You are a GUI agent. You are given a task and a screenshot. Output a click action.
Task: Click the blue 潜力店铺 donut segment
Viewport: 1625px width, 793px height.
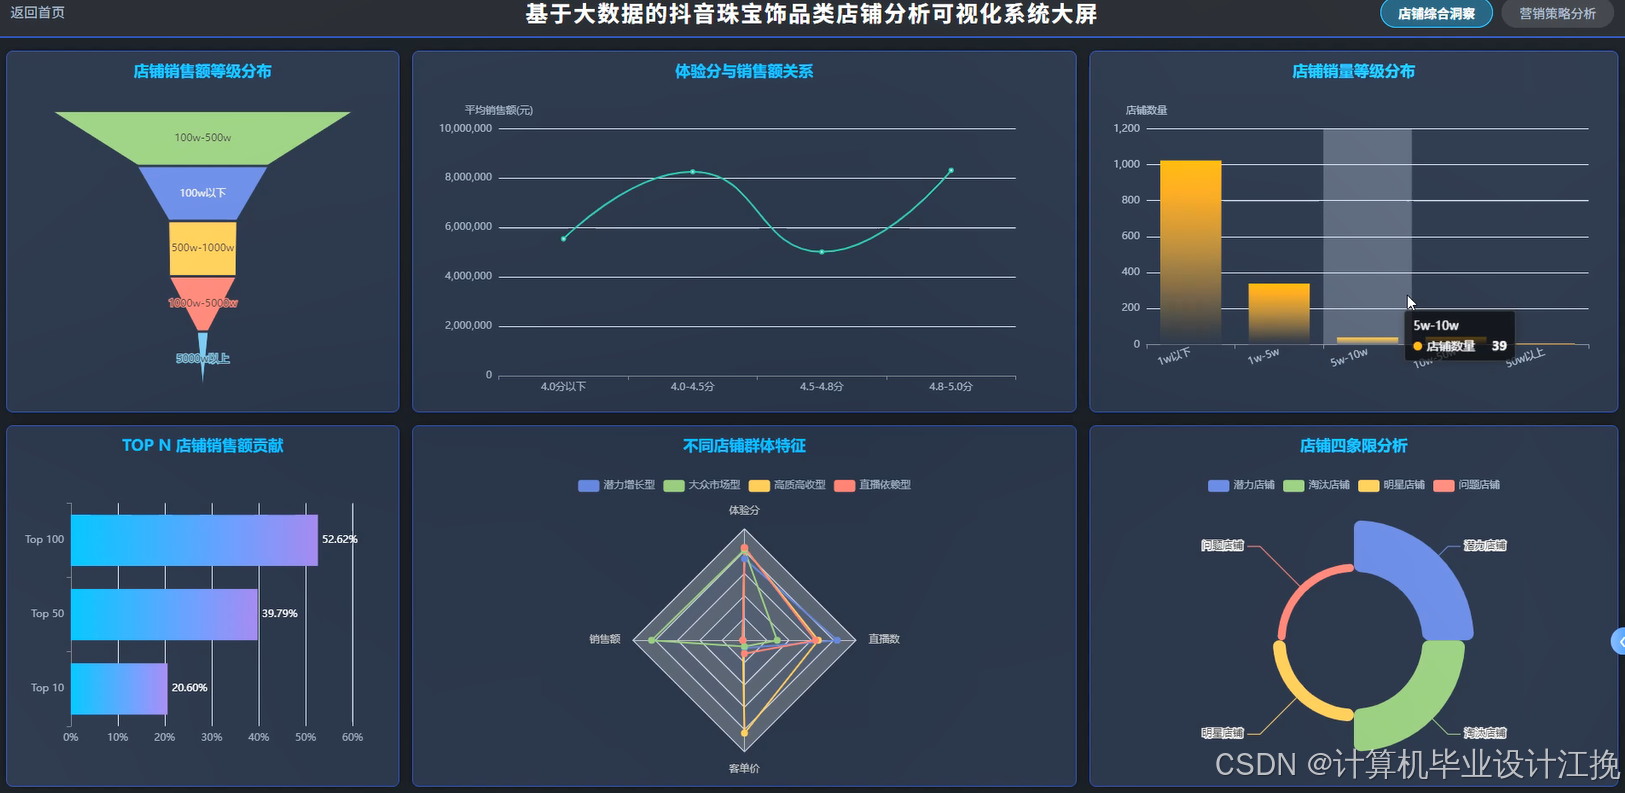(x=1426, y=569)
